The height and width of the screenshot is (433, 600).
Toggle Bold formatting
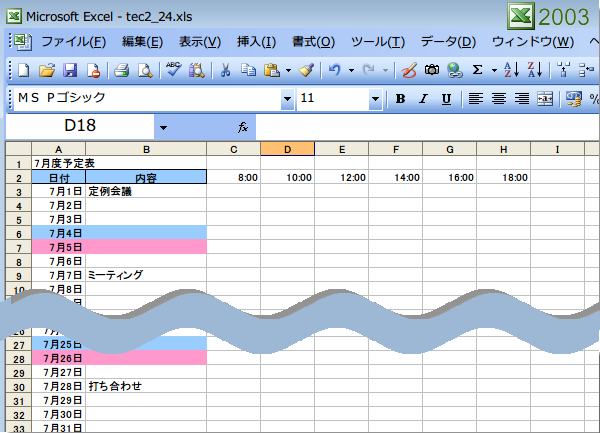tap(400, 99)
